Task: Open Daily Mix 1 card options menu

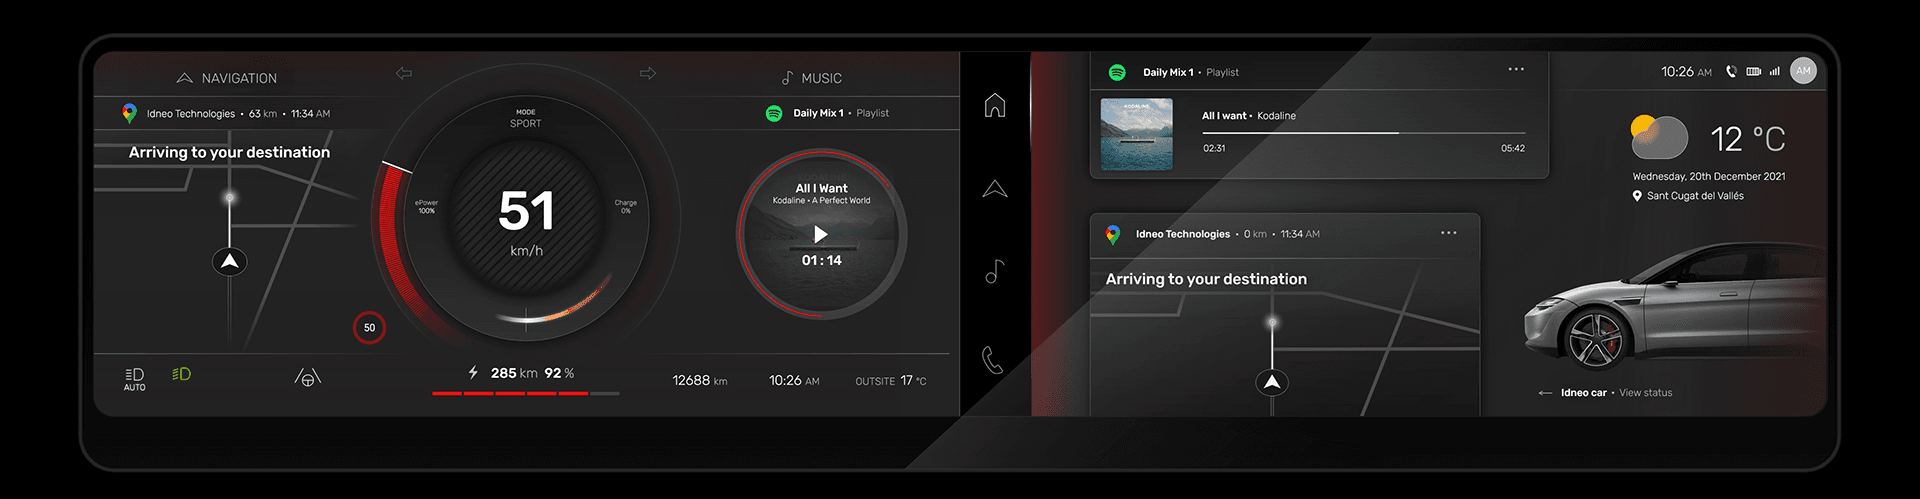Action: click(x=1516, y=70)
